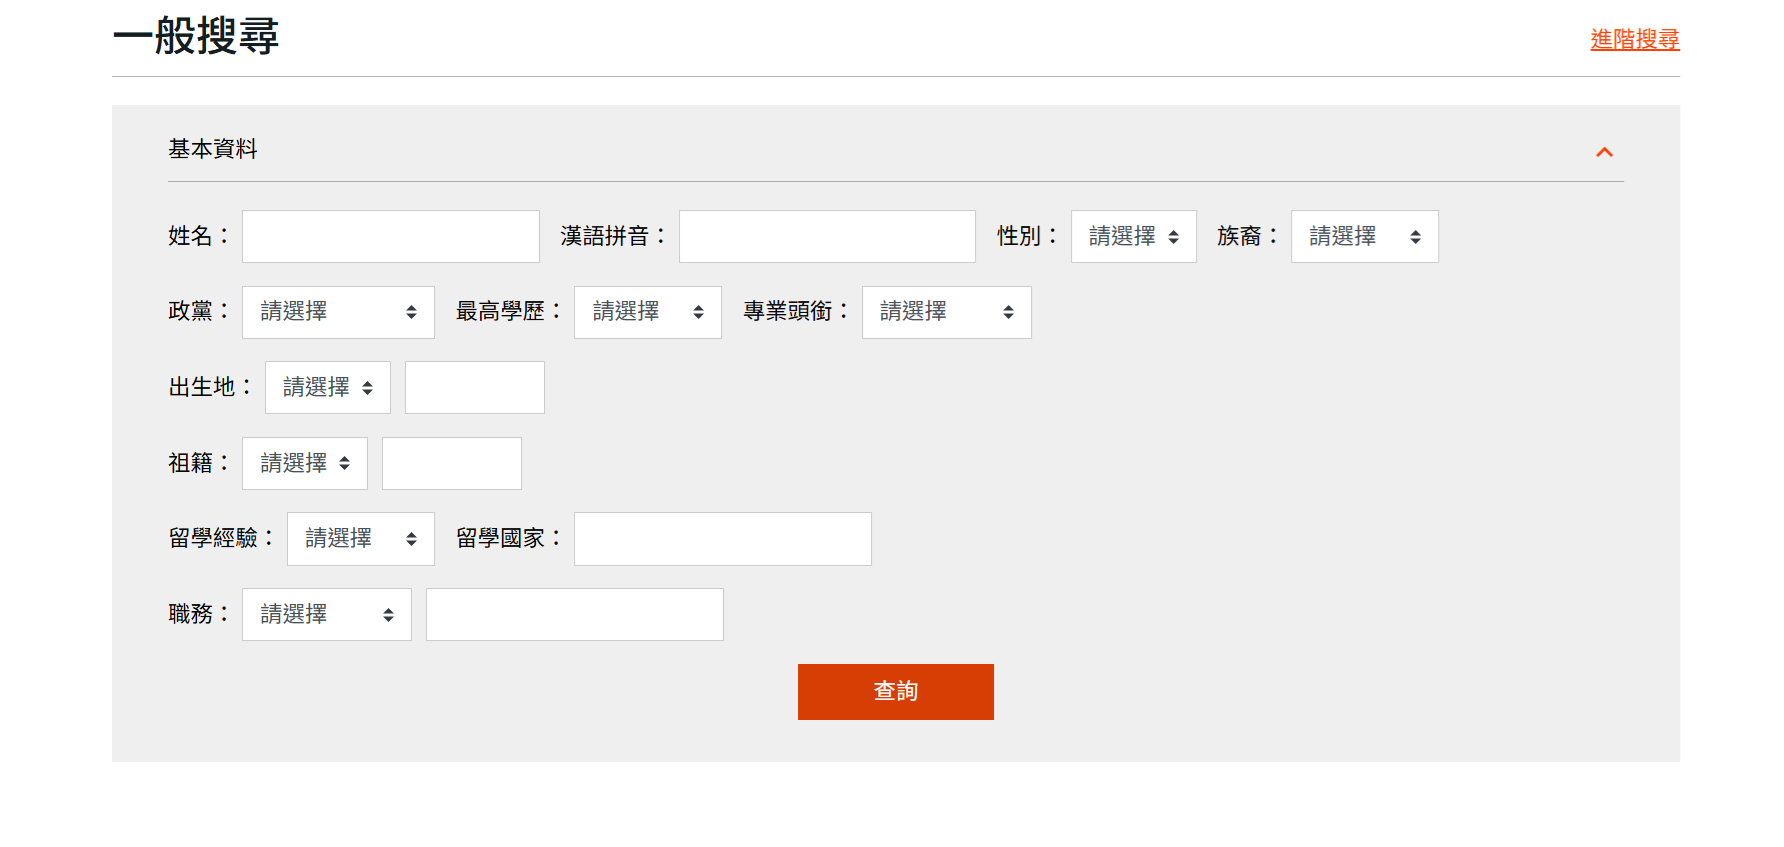Expand the 出生地 birthplace dropdown
The width and height of the screenshot is (1784, 847).
[327, 387]
